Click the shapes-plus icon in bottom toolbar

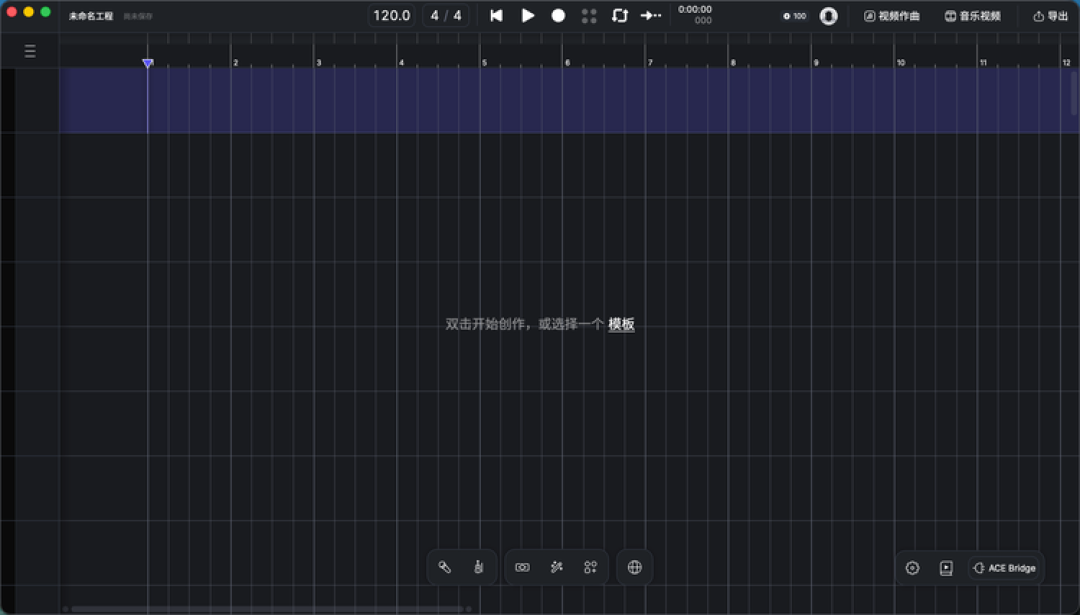(590, 567)
